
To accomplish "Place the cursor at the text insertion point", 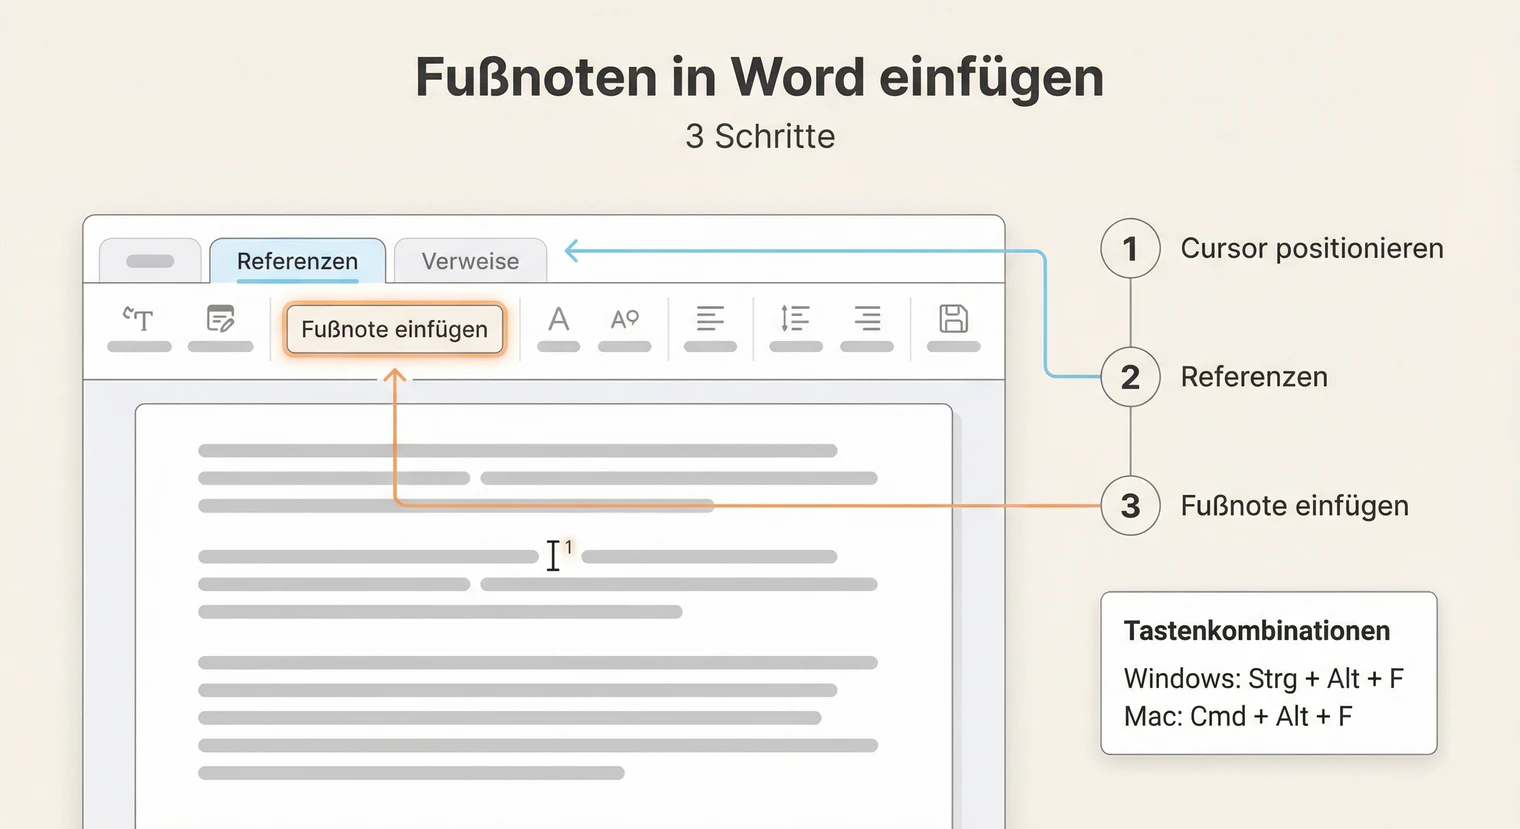I will click(553, 555).
